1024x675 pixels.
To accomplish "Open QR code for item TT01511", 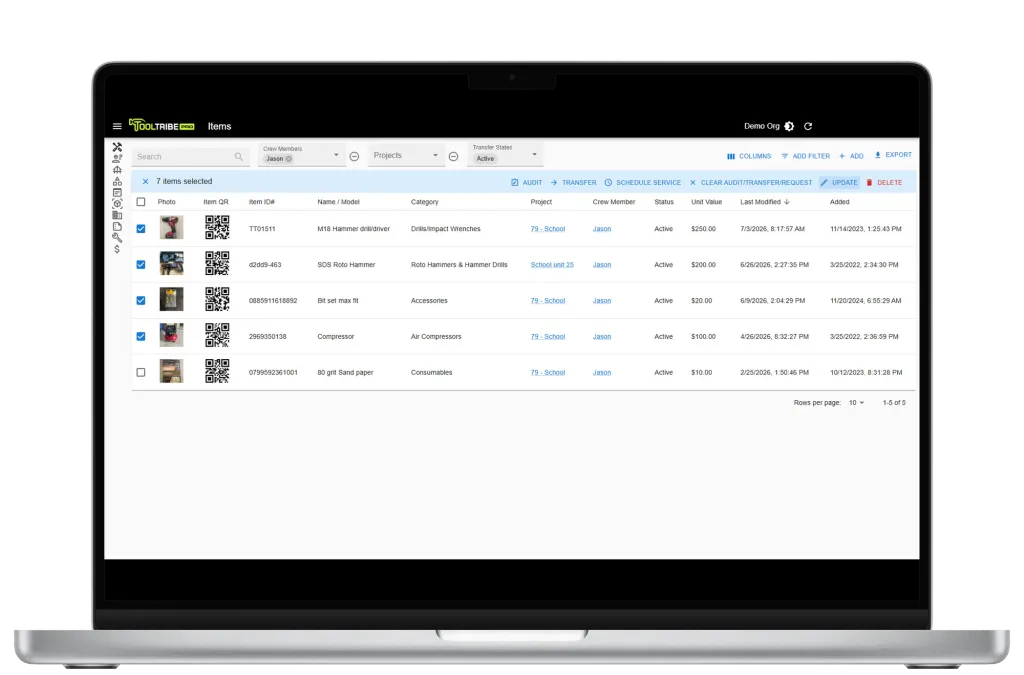I will pyautogui.click(x=217, y=228).
